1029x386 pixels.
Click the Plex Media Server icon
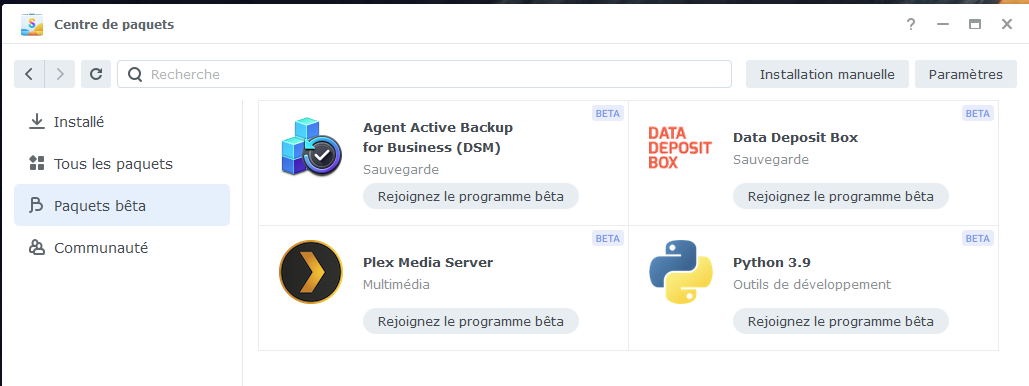[x=310, y=272]
